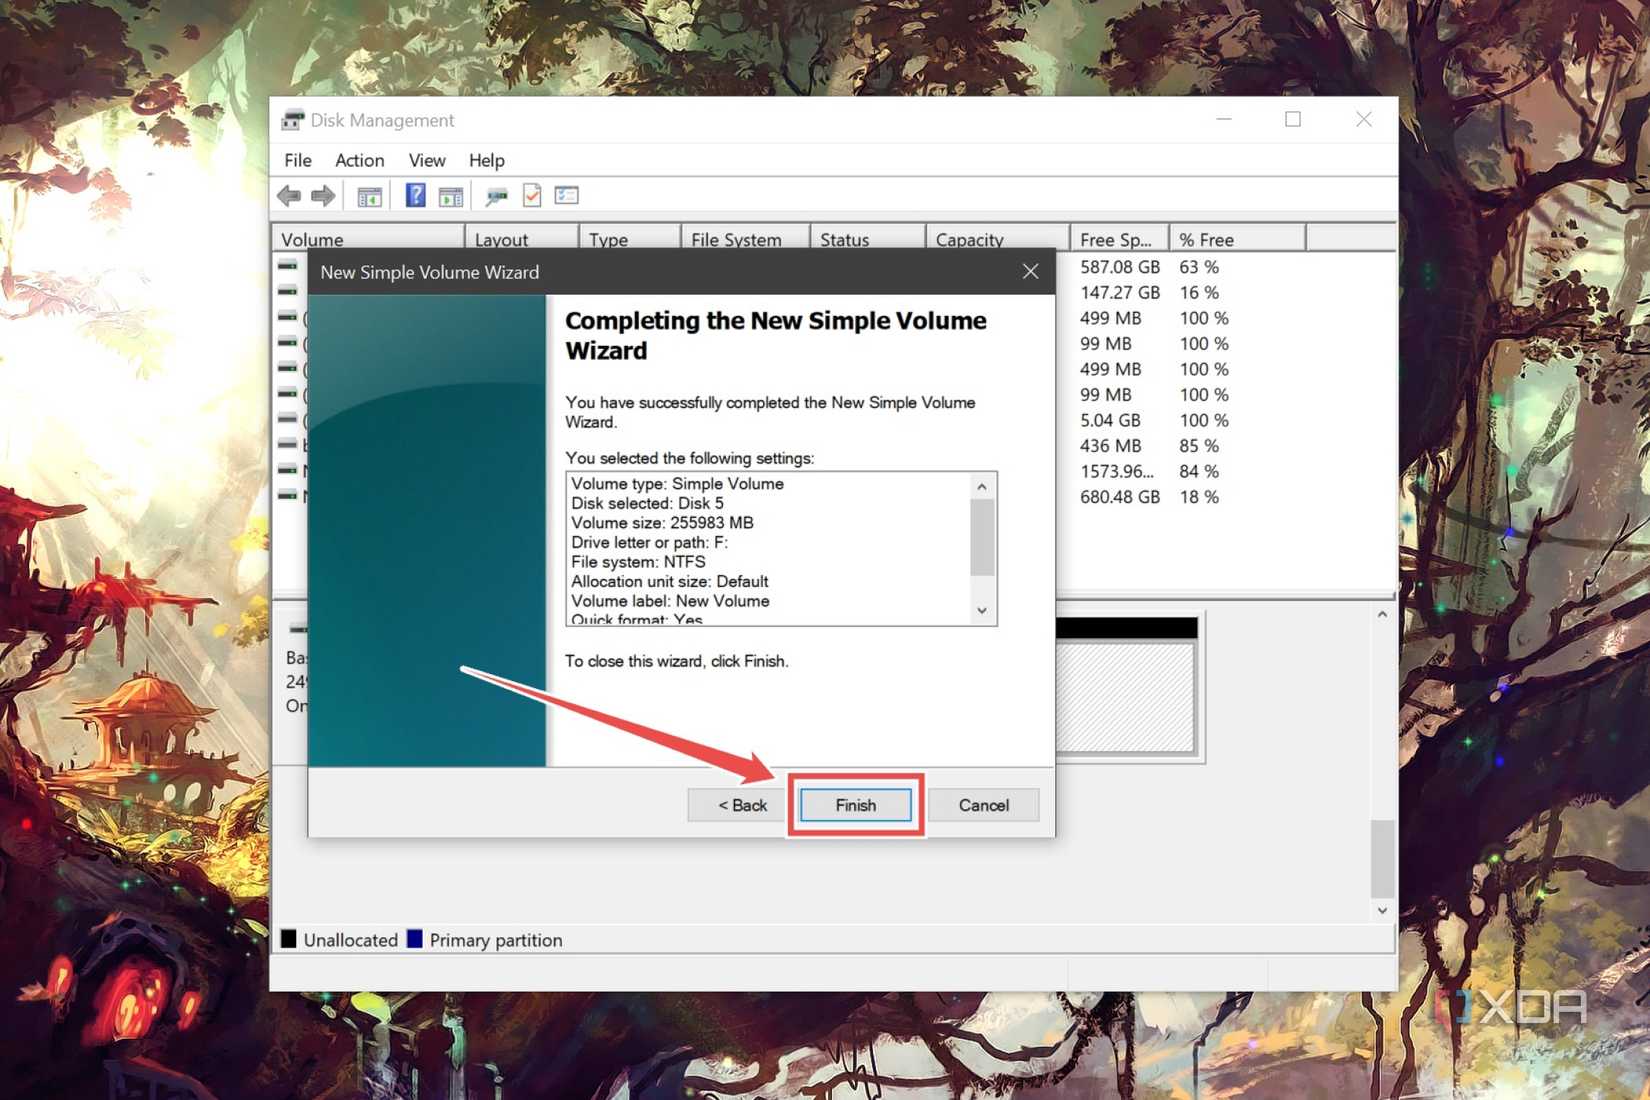1650x1100 pixels.
Task: Click the 5.04 GB free space cell
Action: 1110,420
